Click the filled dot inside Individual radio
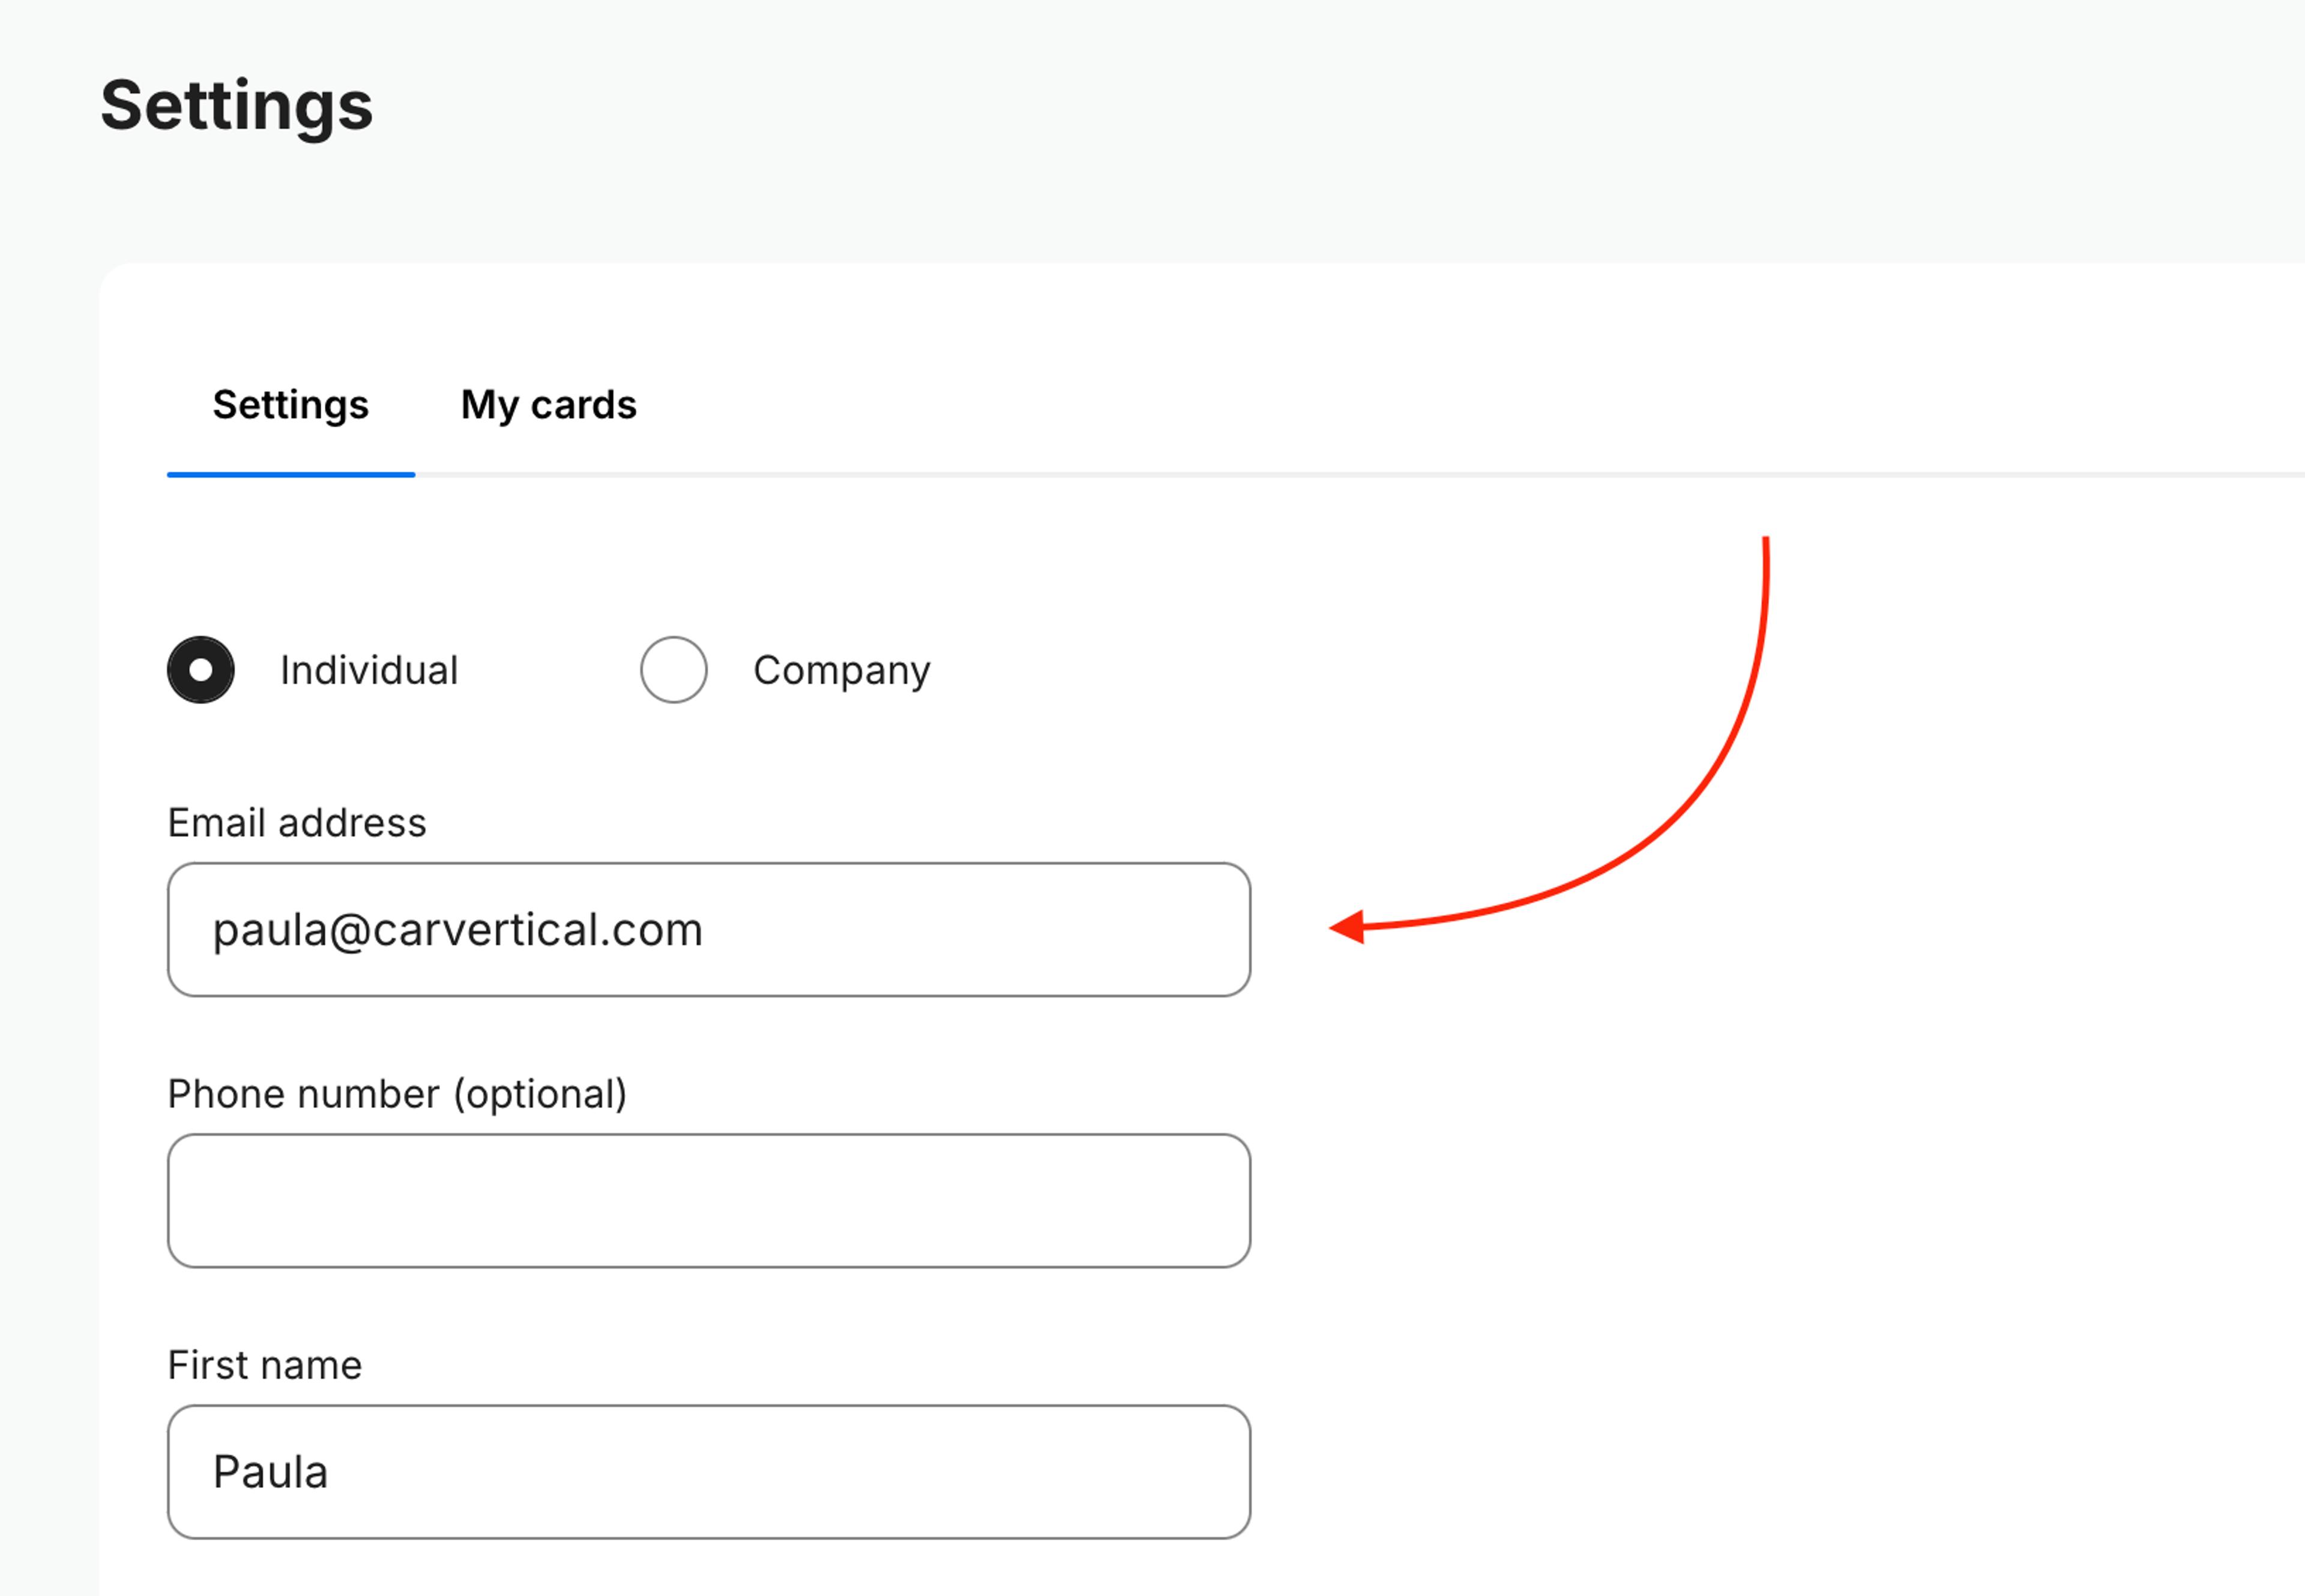Image resolution: width=2305 pixels, height=1596 pixels. click(x=201, y=670)
